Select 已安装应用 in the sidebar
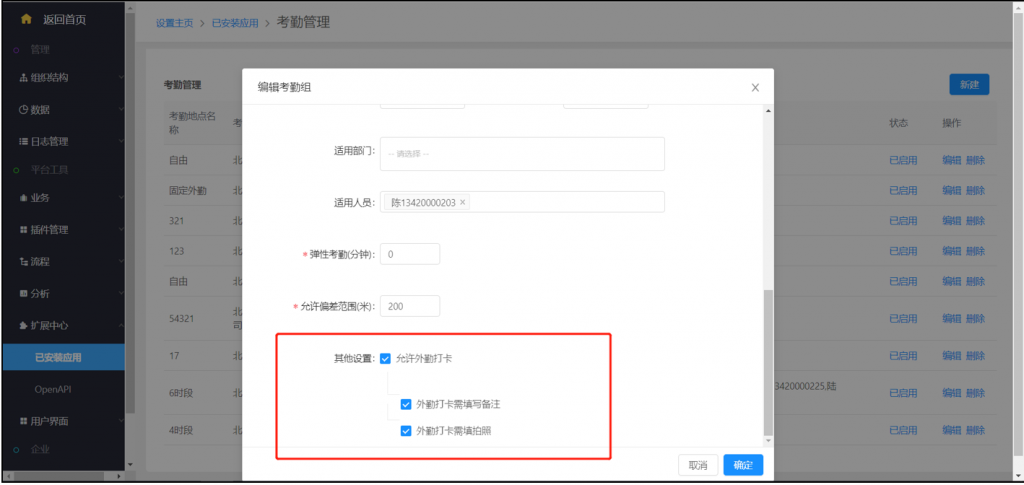1024x485 pixels. [x=58, y=357]
